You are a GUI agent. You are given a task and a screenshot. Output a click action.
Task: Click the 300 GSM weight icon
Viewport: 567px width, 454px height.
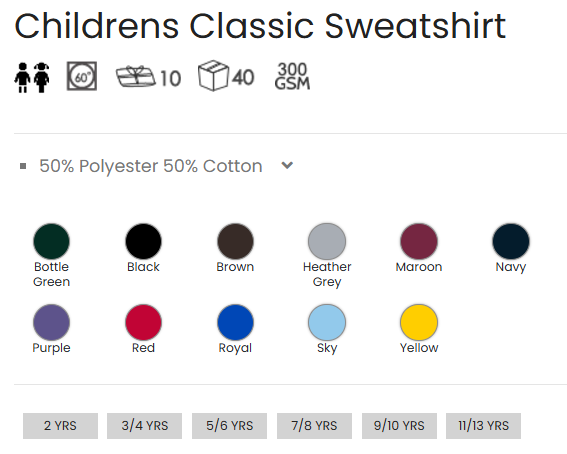pos(292,76)
